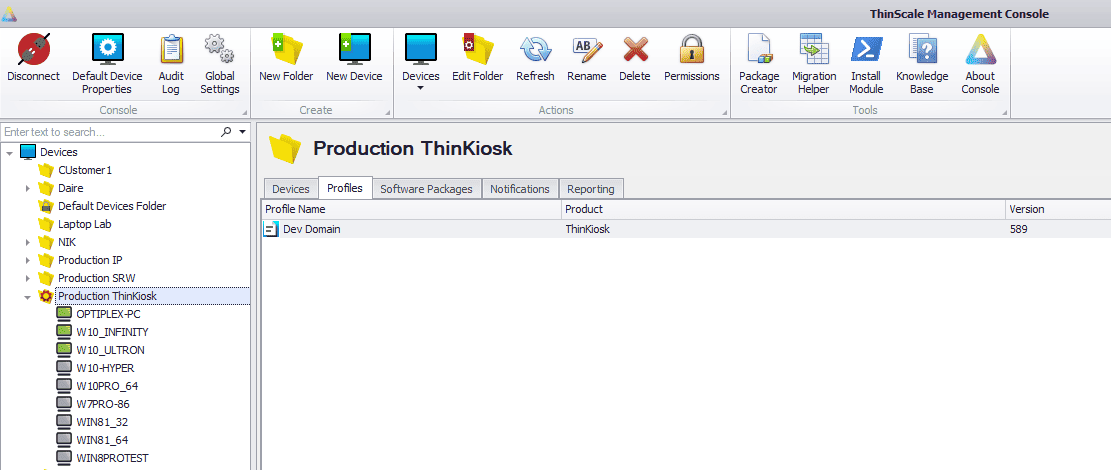Image resolution: width=1111 pixels, height=470 pixels.
Task: Click the search magnifier icon
Action: (x=226, y=132)
